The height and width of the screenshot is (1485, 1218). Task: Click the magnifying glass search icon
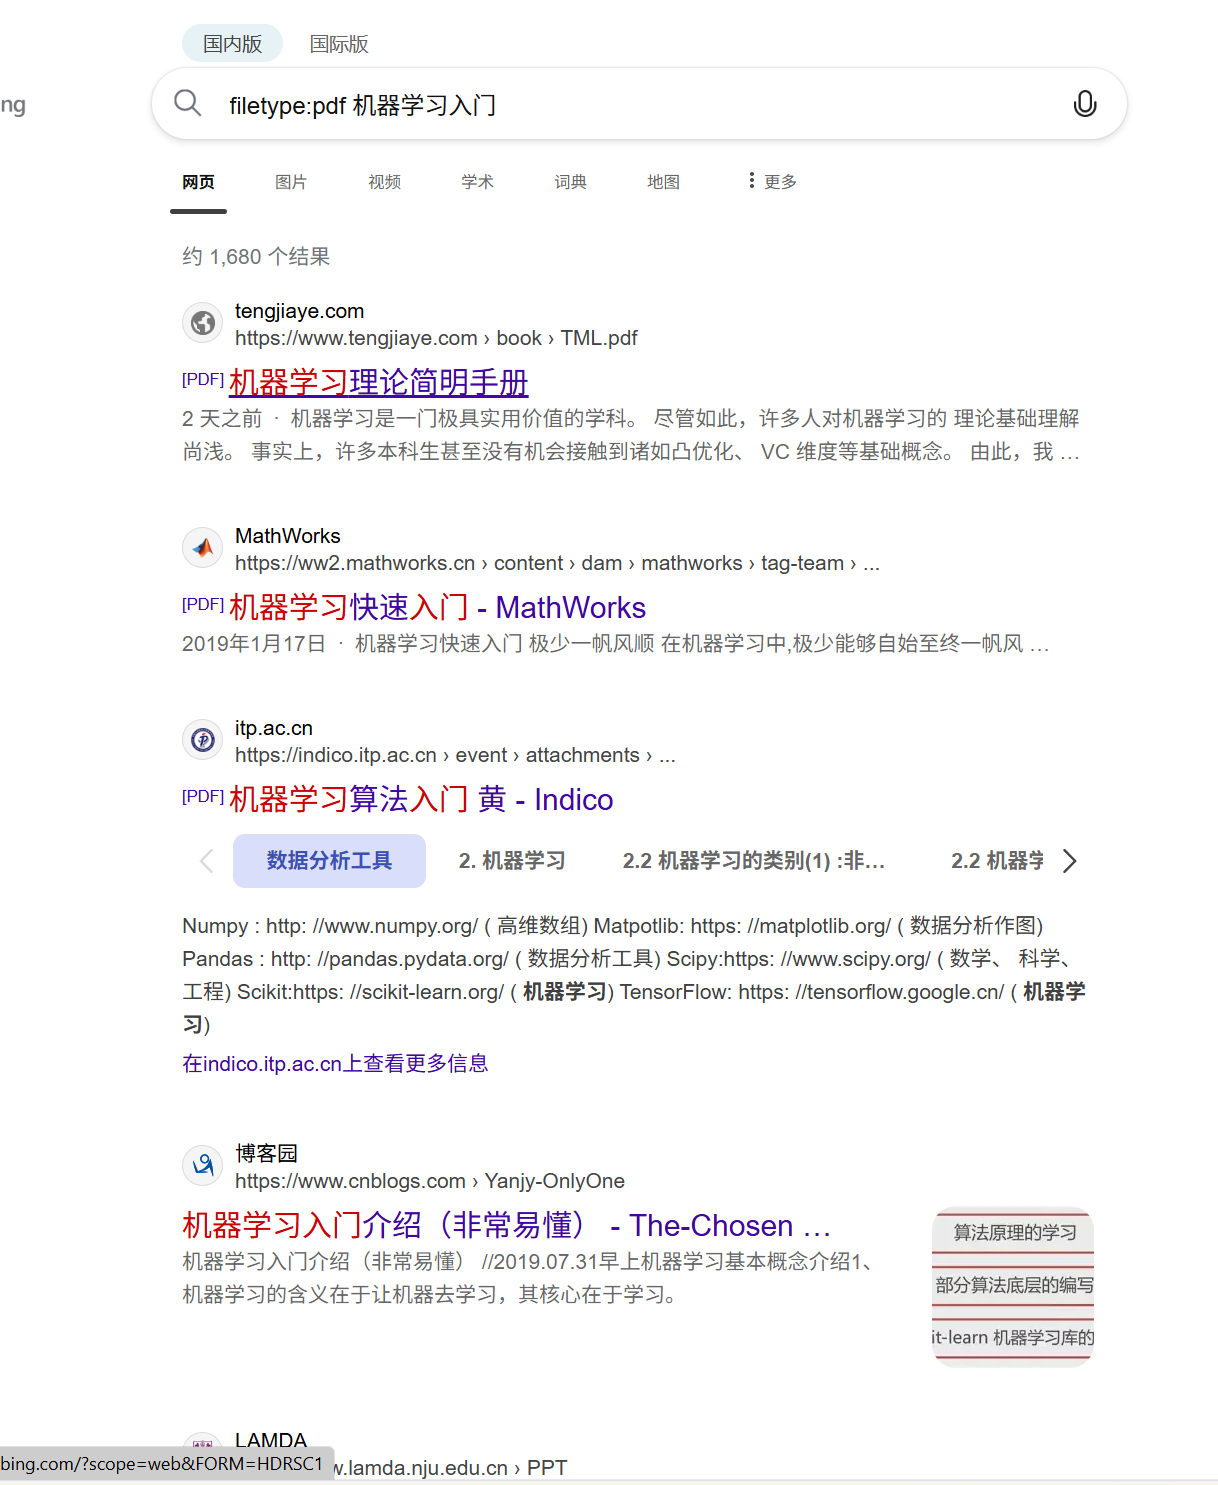coord(188,103)
